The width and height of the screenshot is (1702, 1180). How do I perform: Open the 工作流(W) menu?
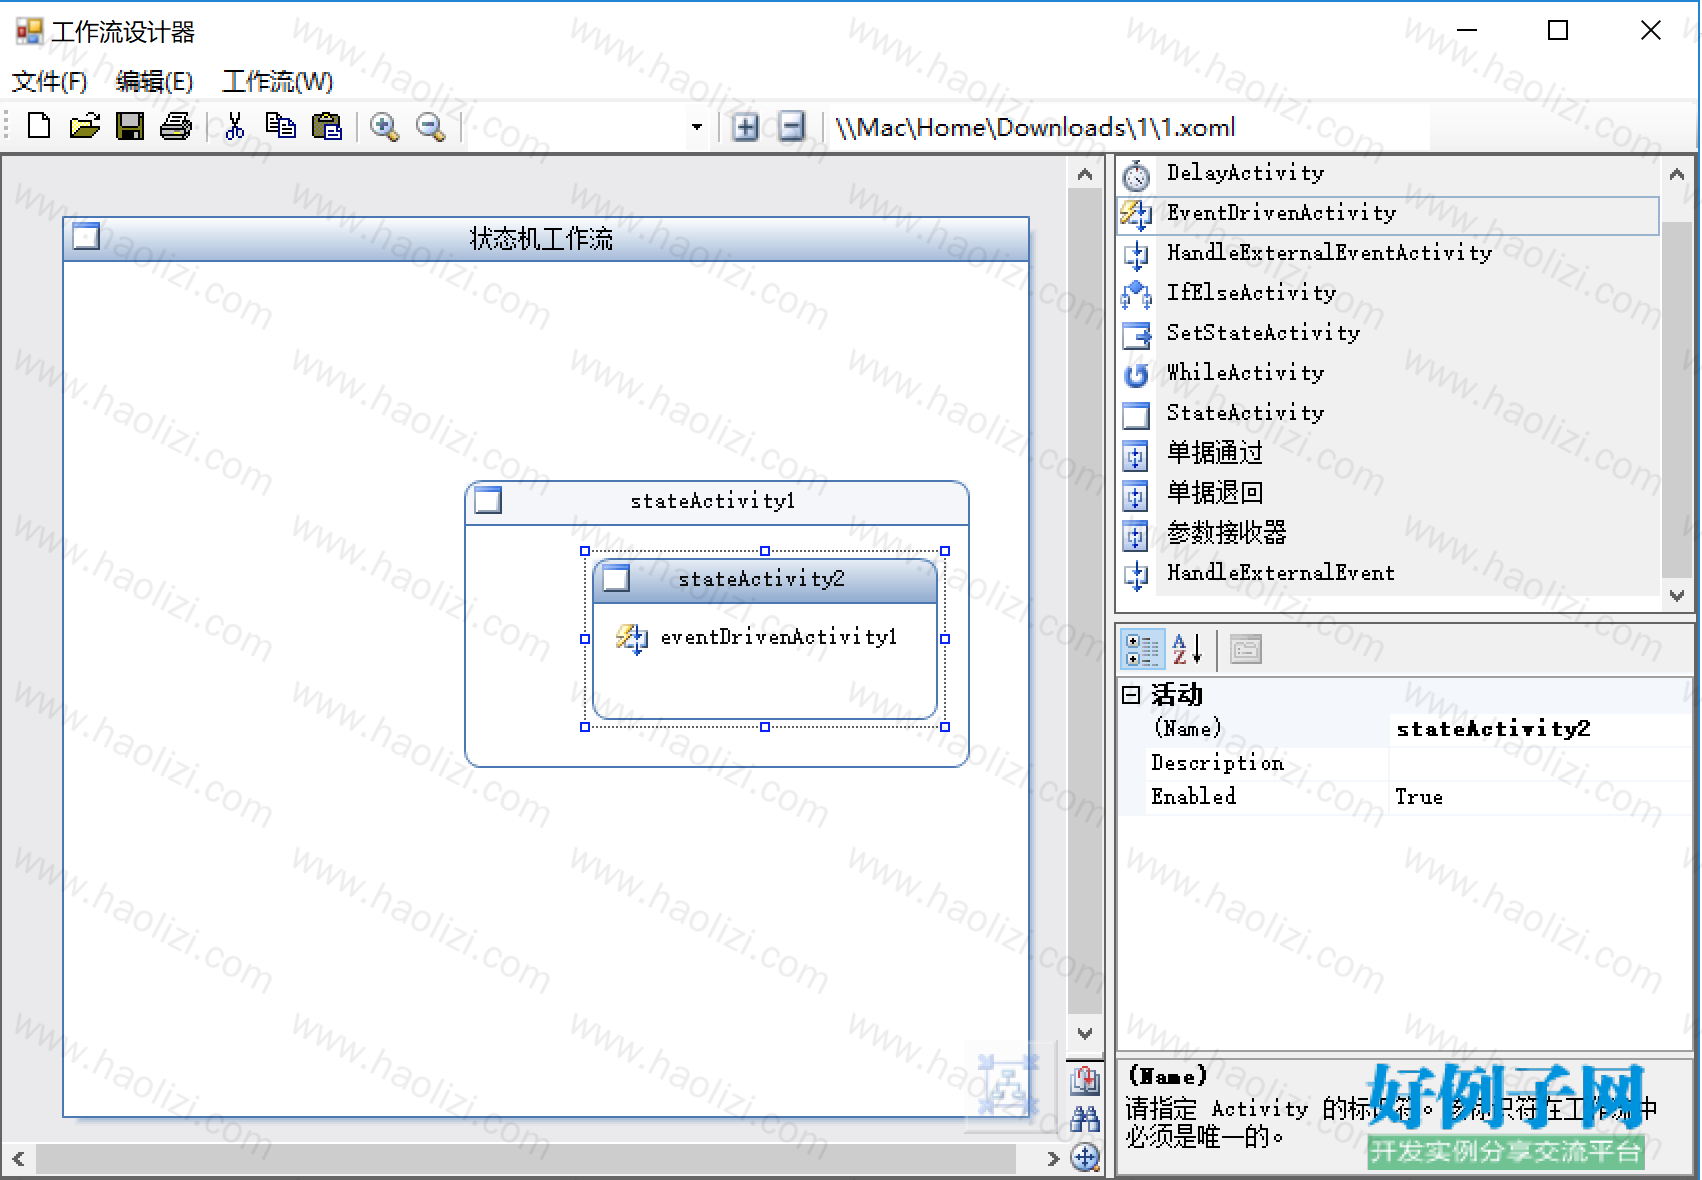point(277,82)
